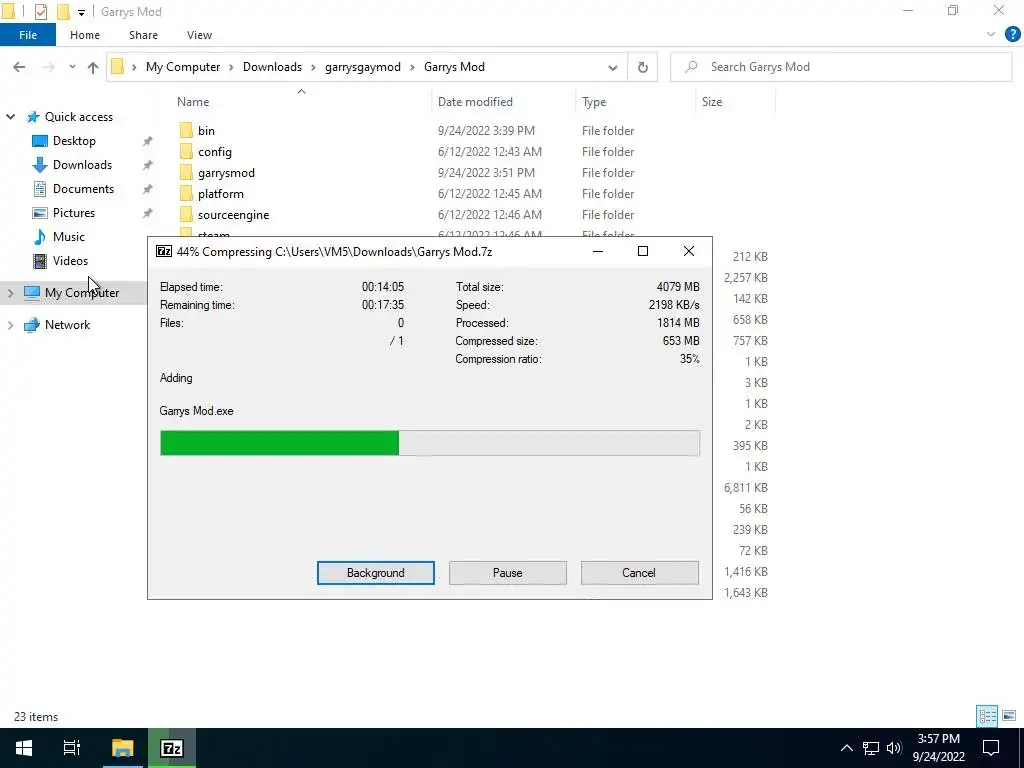
Task: Switch to details view icon
Action: tap(987, 716)
